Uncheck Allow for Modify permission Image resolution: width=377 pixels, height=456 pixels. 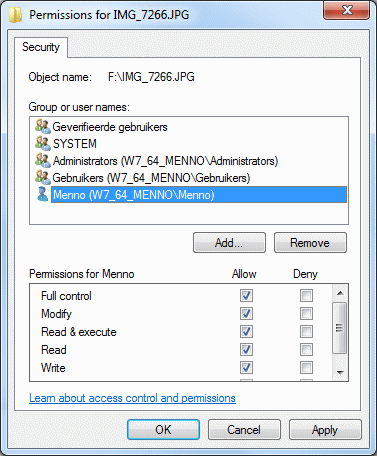pos(246,313)
